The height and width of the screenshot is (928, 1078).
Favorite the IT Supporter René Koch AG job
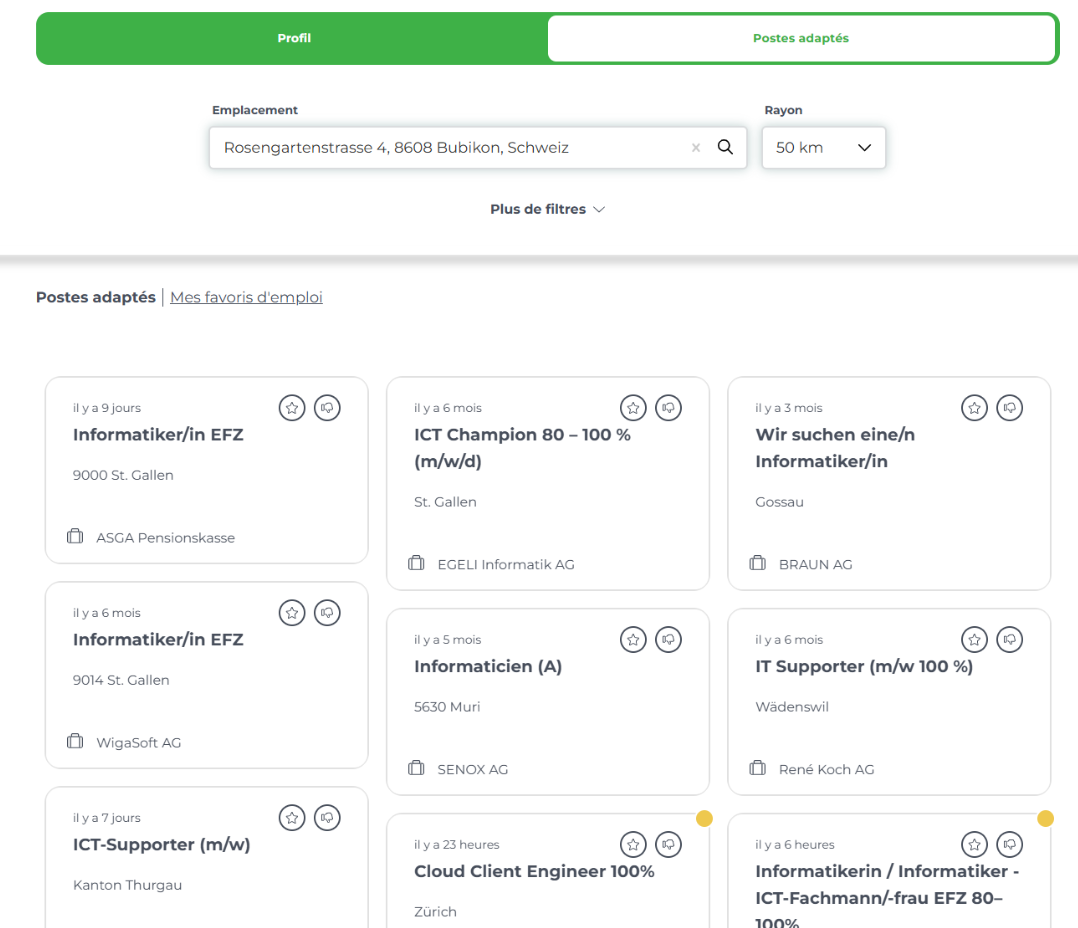tap(974, 640)
